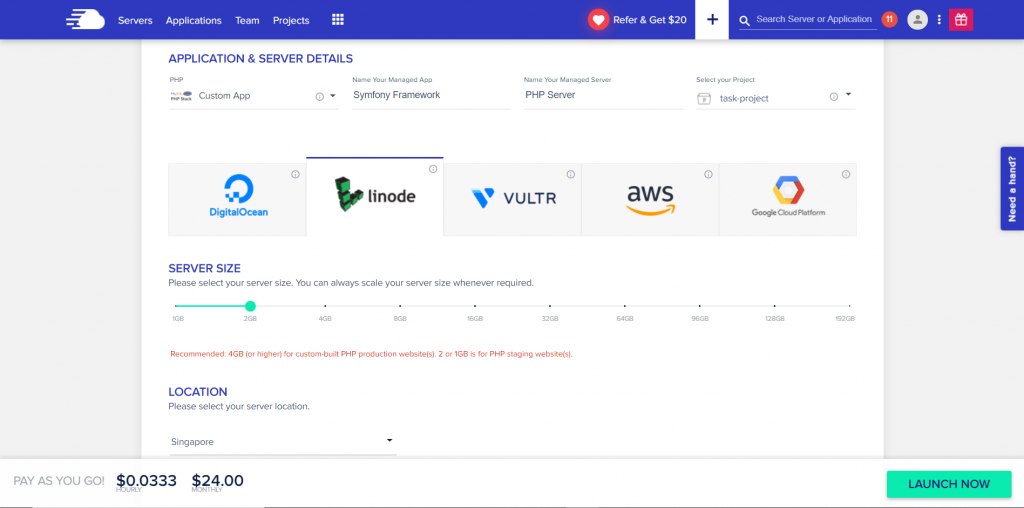Open the user avatar menu
Screen dimensions: 1024x508
pyautogui.click(x=918, y=20)
